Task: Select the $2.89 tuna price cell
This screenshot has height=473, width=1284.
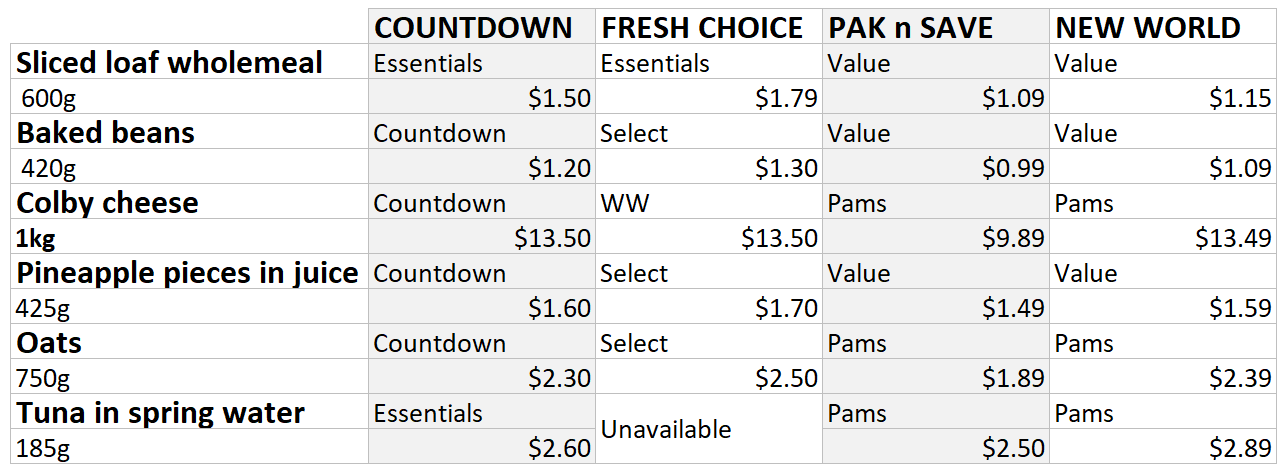Action: click(x=1164, y=446)
